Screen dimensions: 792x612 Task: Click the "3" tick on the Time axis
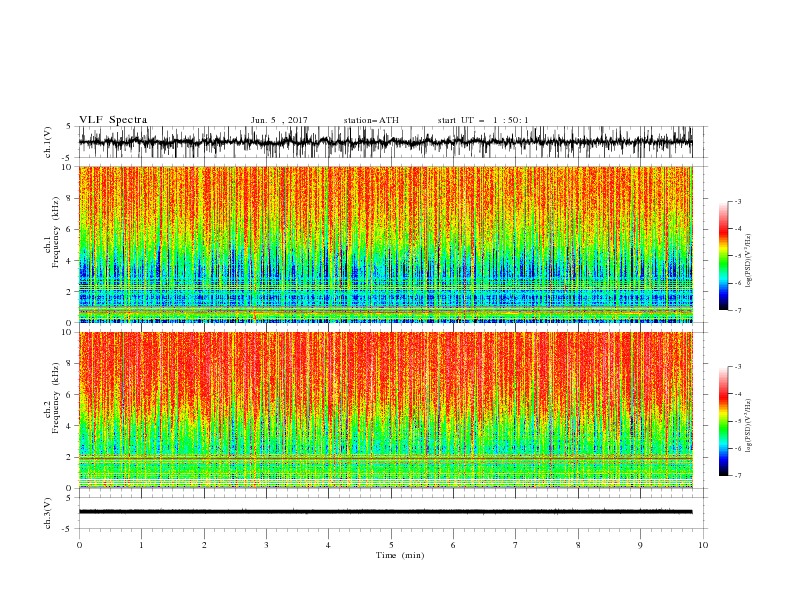[x=266, y=545]
